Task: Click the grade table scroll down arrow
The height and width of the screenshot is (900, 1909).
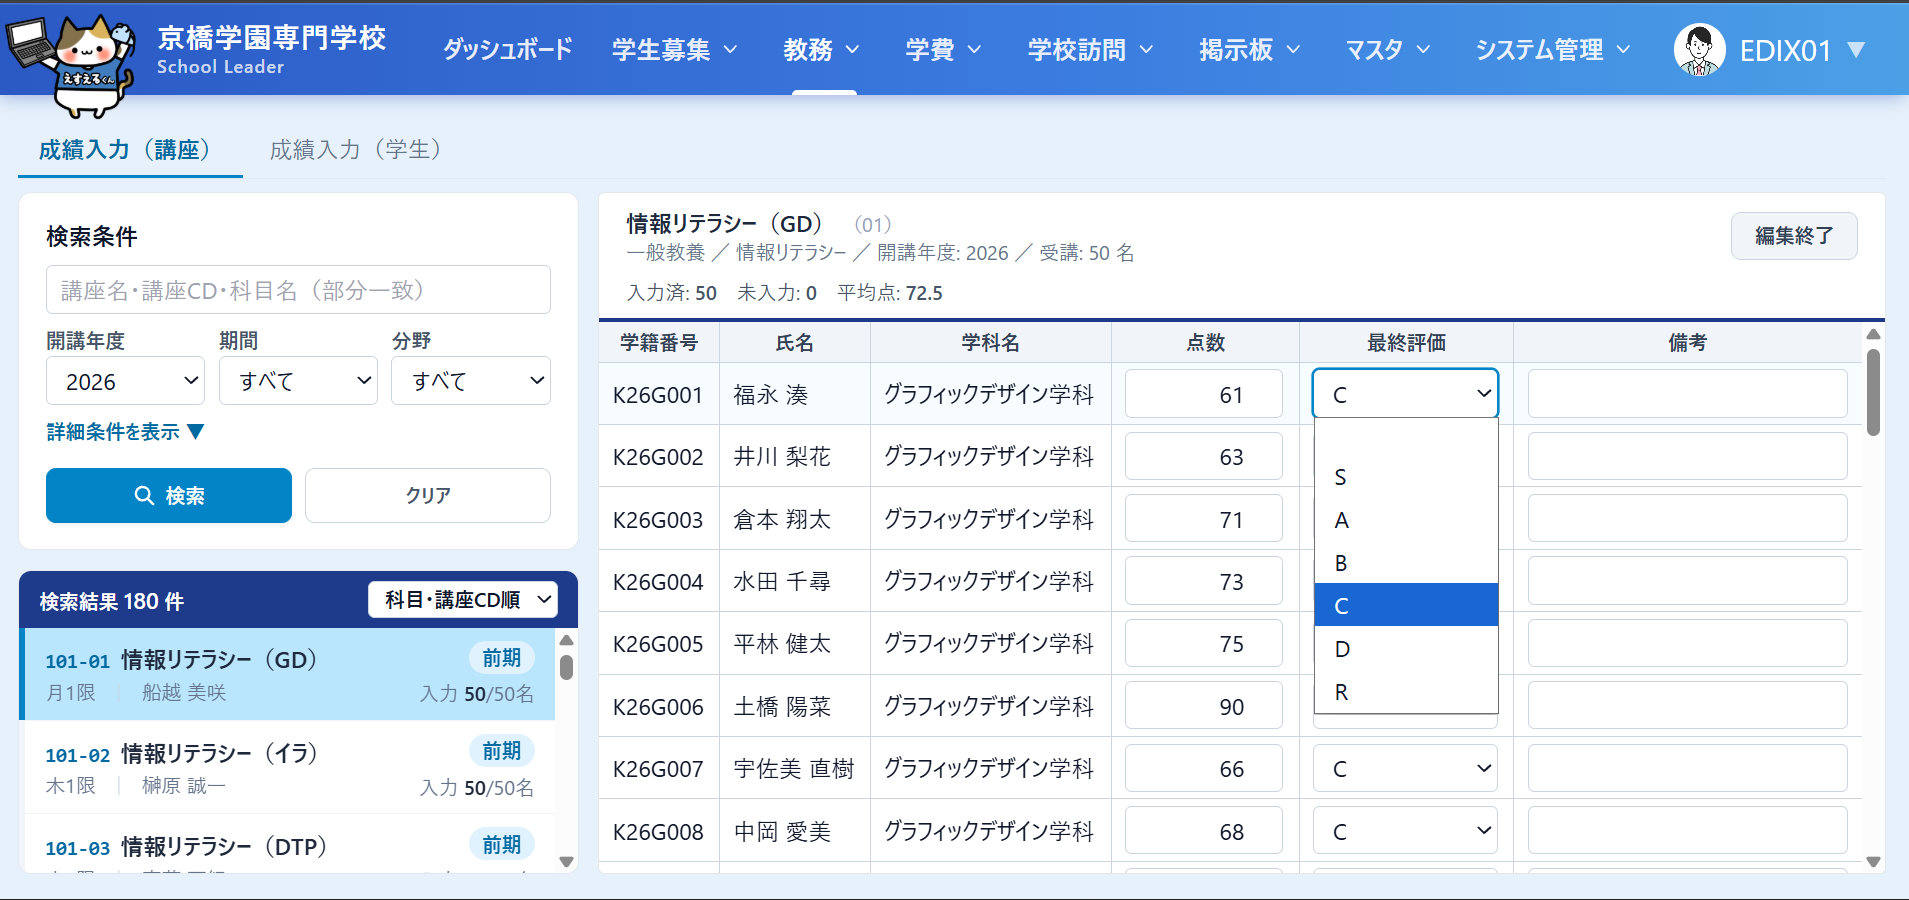Action: tap(1873, 862)
